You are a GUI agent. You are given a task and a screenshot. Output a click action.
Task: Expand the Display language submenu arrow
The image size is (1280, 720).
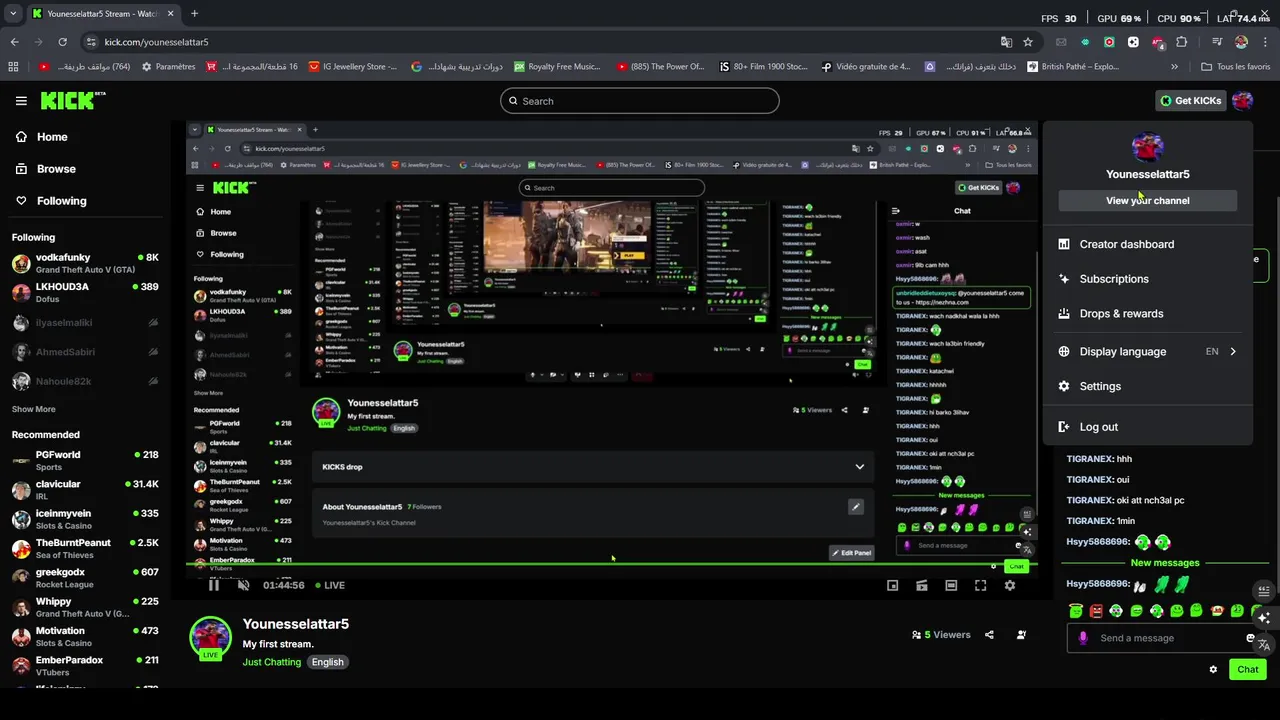[1233, 352]
